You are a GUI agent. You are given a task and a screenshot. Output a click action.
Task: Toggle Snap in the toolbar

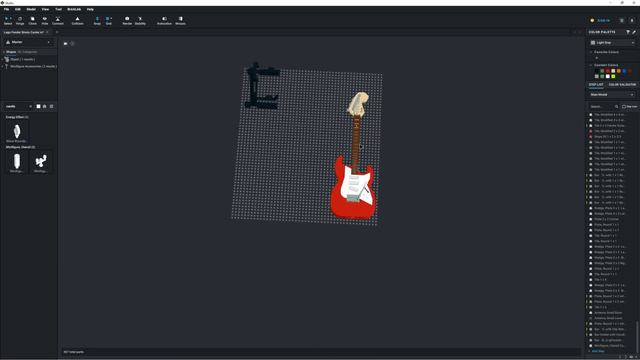pos(97,21)
